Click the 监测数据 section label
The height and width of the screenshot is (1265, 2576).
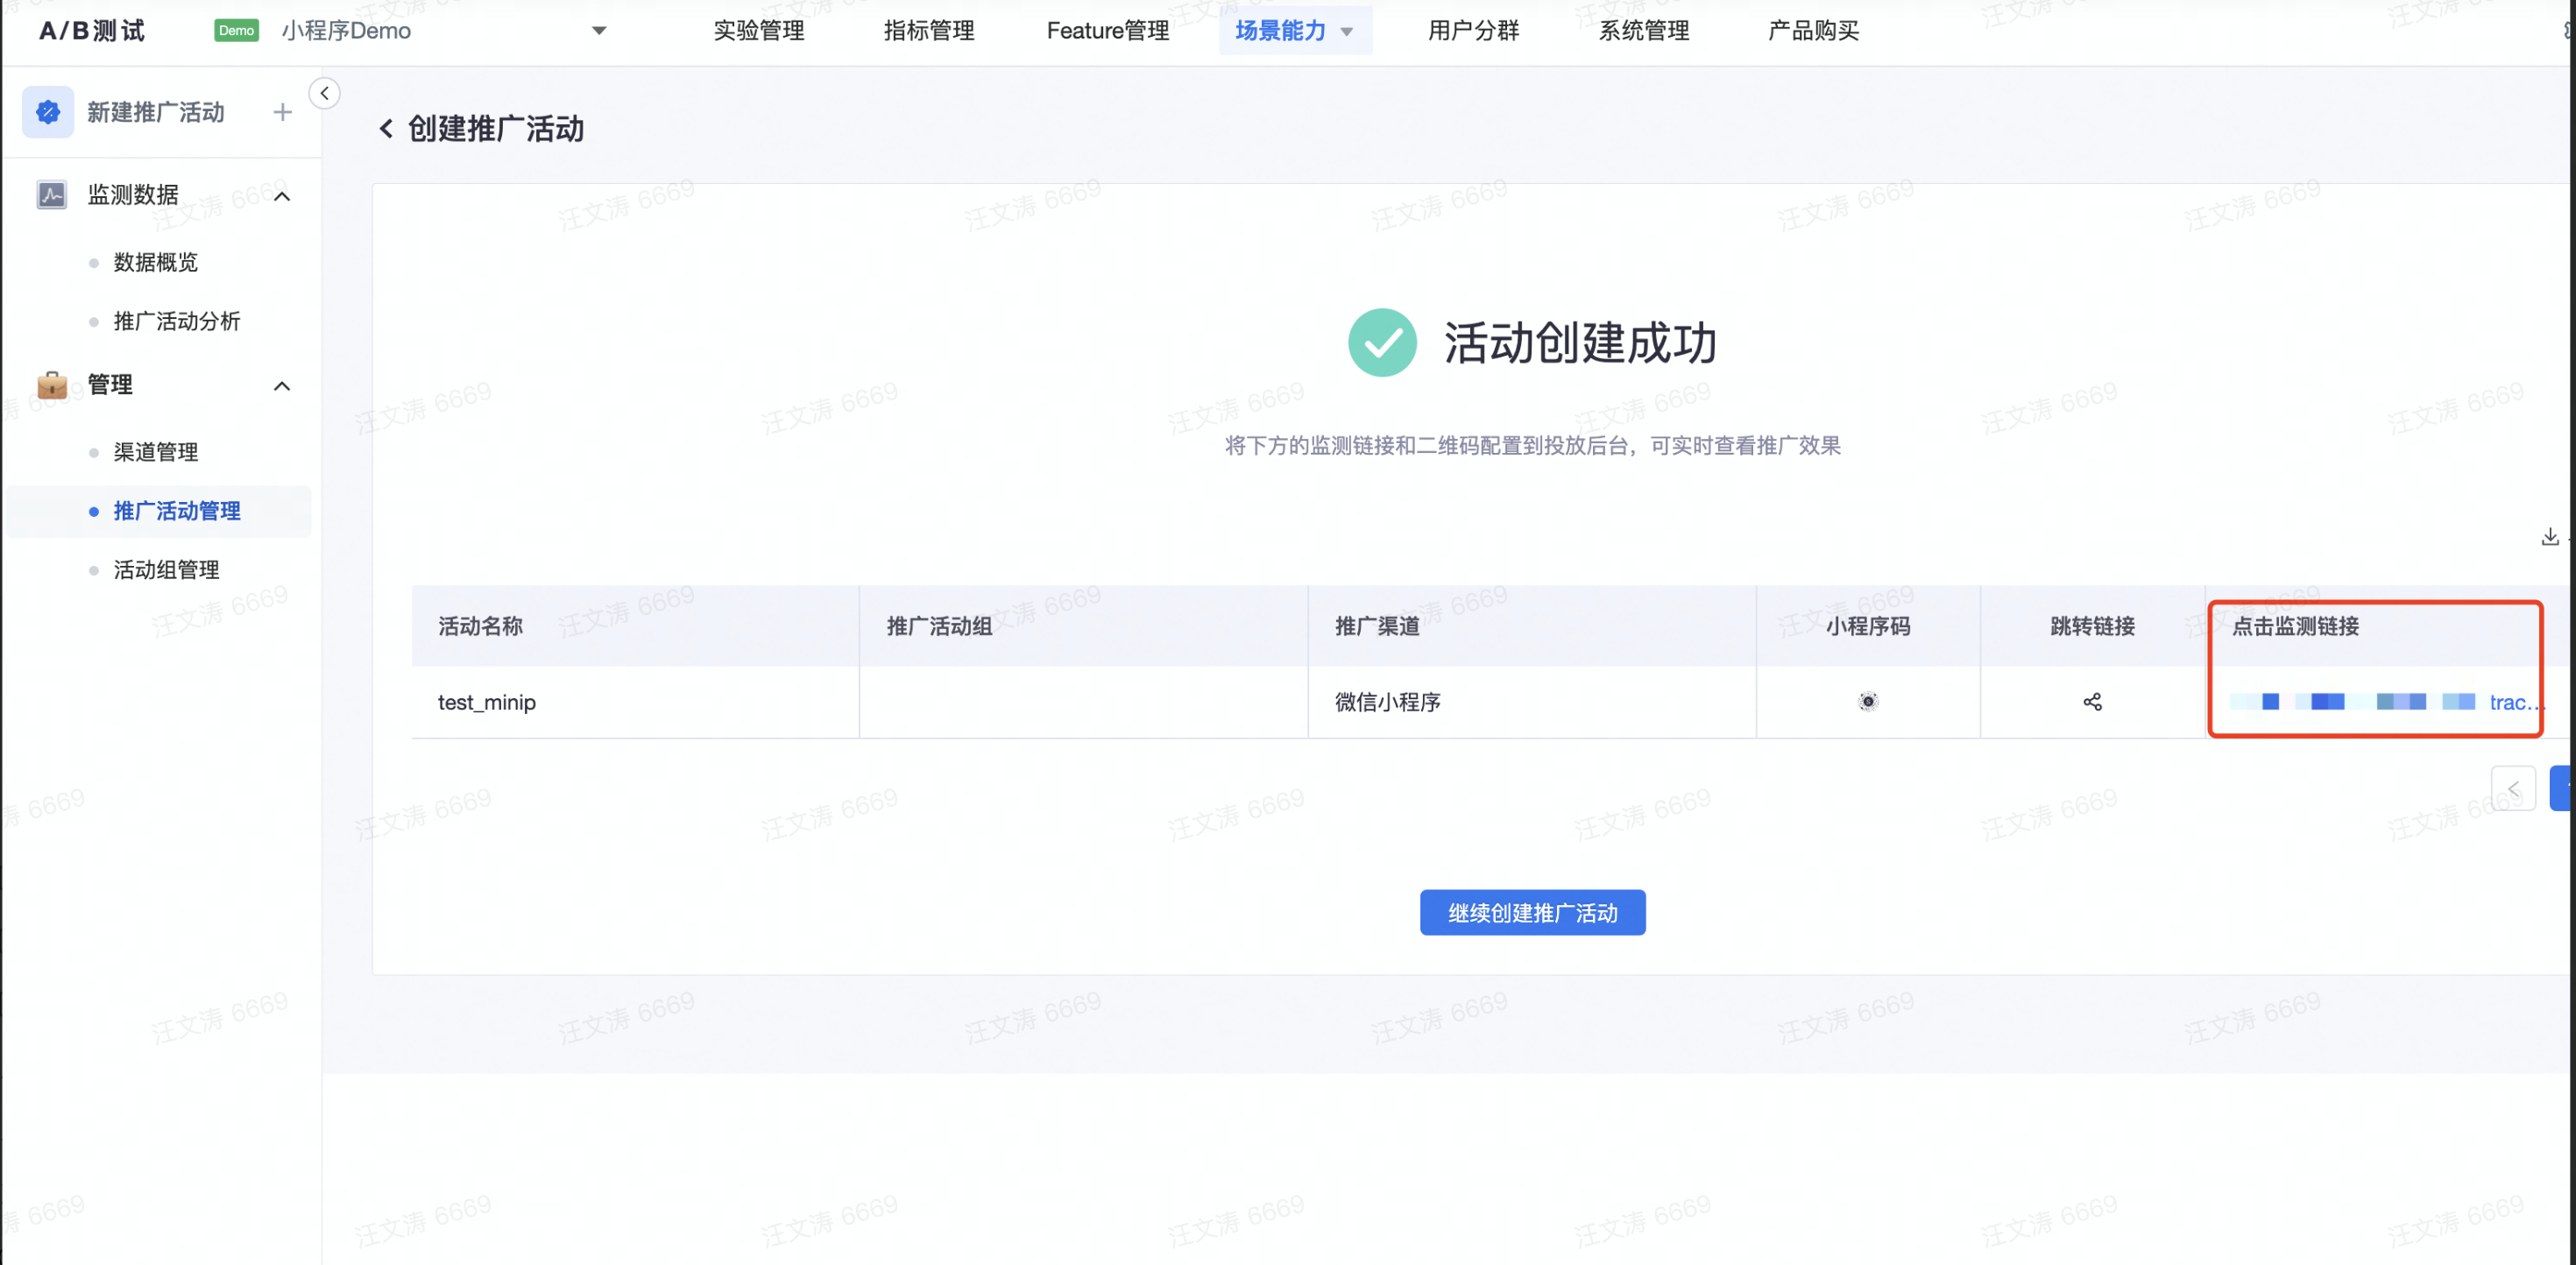click(133, 194)
